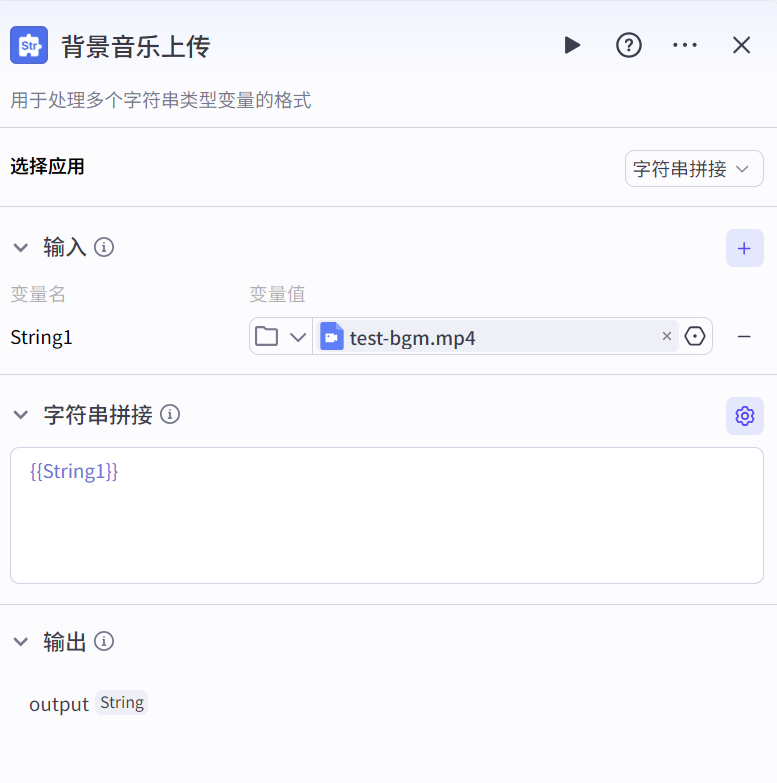The height and width of the screenshot is (783, 777).
Task: Open the three-dot more options menu
Action: 685,45
